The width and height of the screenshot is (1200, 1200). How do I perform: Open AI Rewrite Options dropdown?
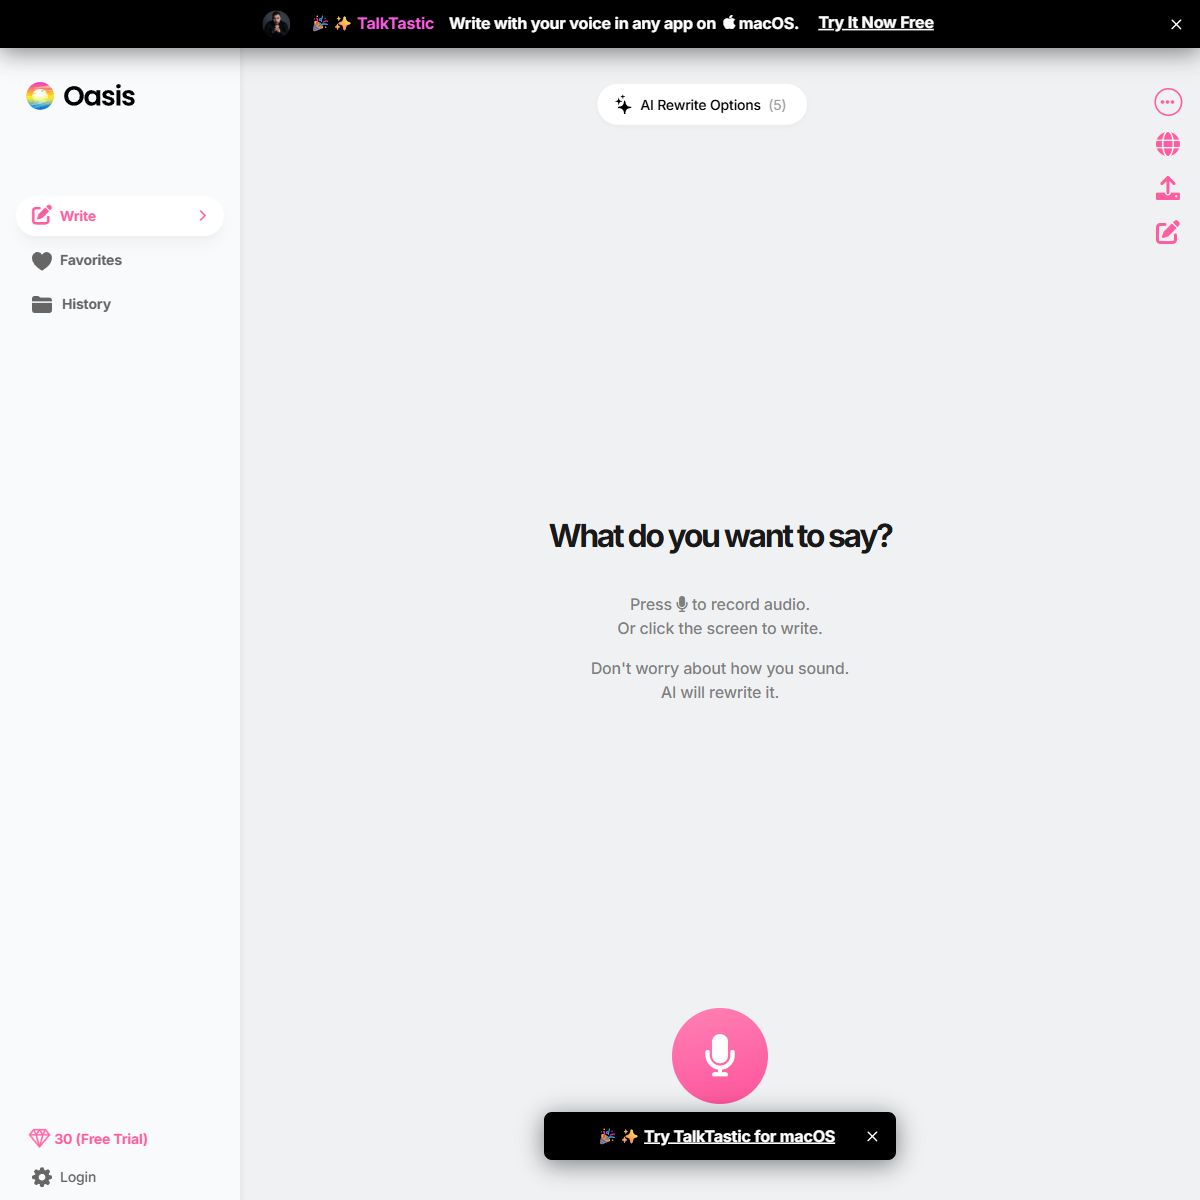[702, 104]
